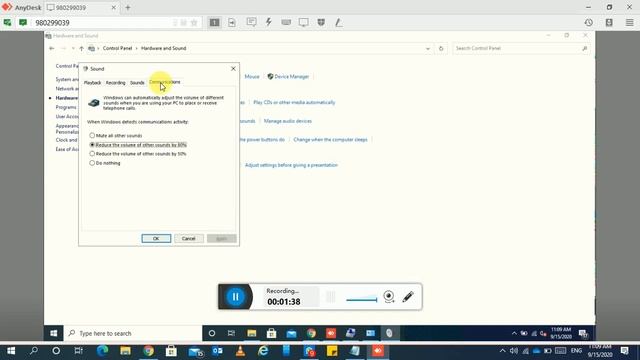
Task: Click the lightning Actions icon in AnyDesk toolbar
Action: point(269,22)
